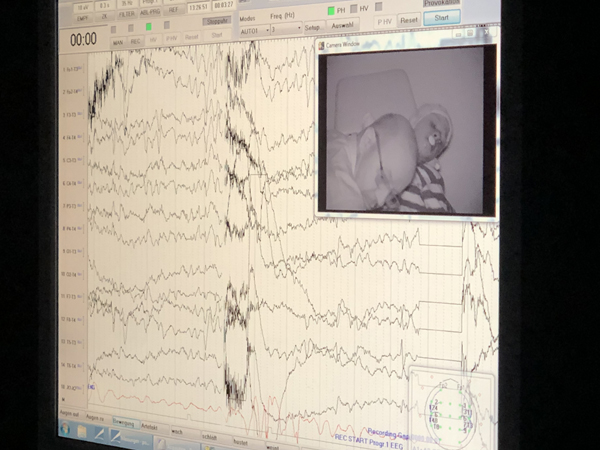
Task: Click channel 1 label in the EEG montage
Action: (73, 69)
